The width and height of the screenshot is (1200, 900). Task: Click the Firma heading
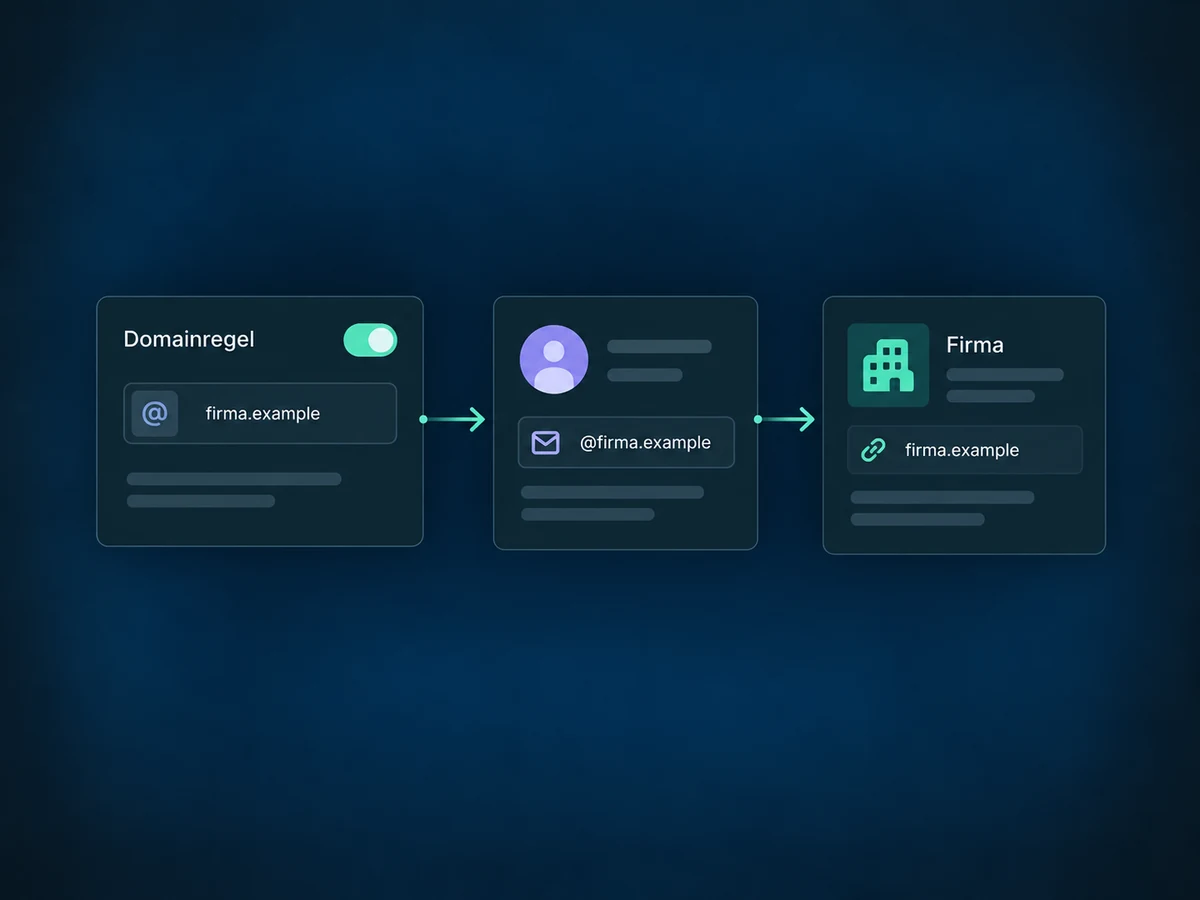click(975, 345)
